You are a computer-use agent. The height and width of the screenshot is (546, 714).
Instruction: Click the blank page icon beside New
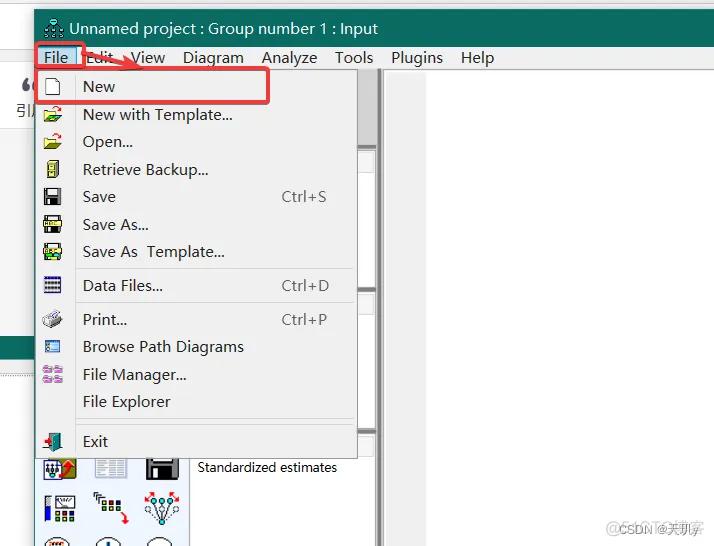click(53, 86)
